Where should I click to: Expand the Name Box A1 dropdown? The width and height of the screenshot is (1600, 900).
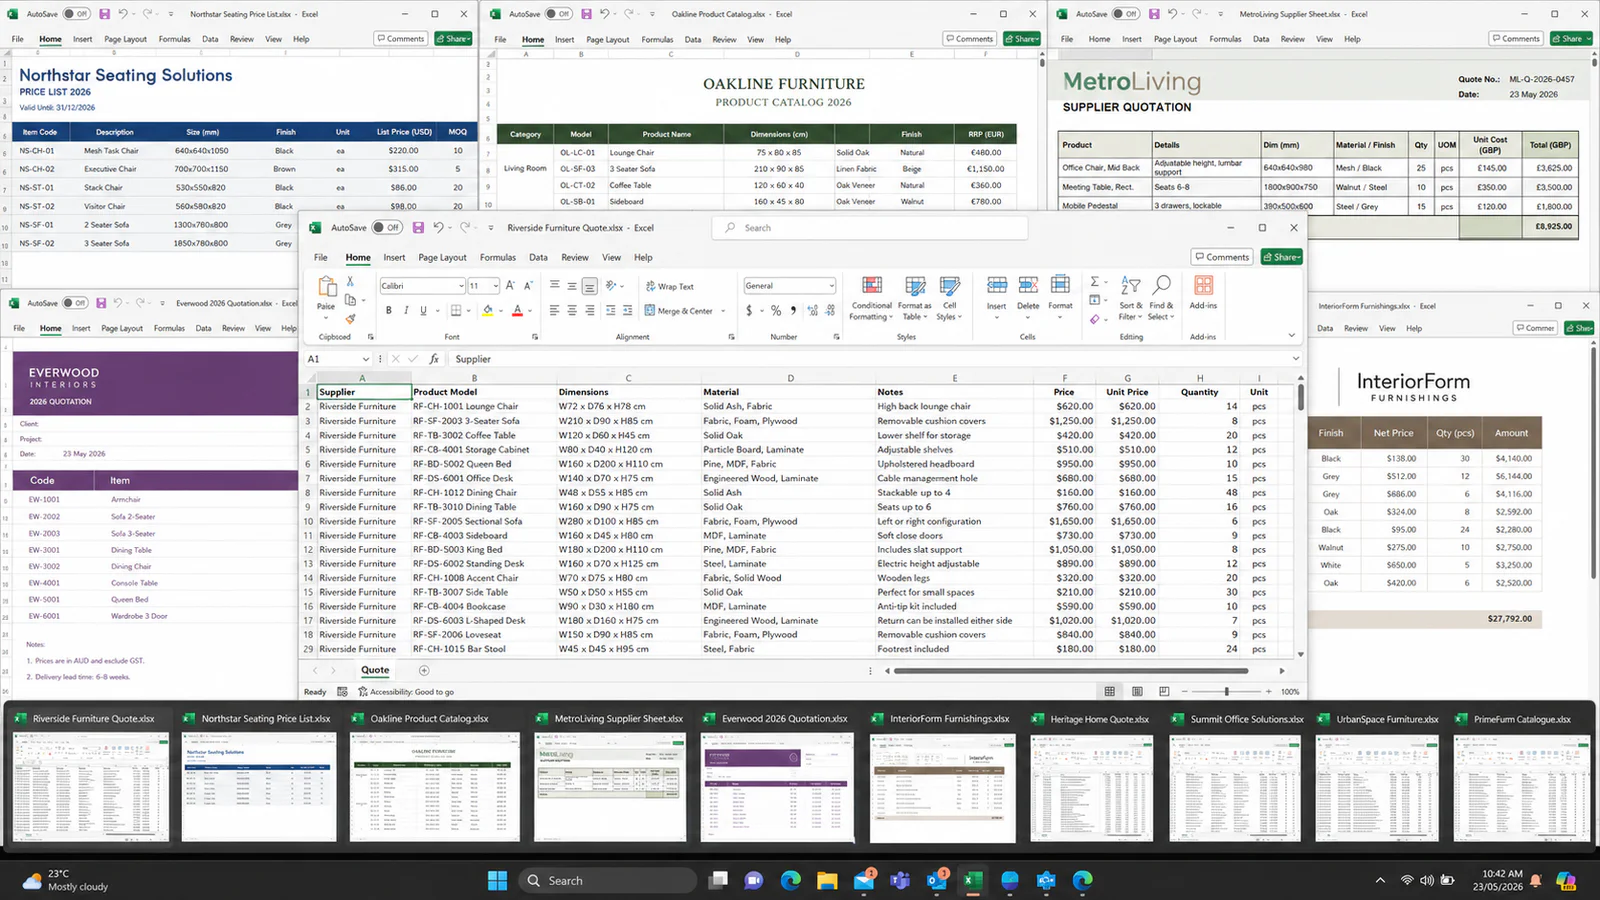366,359
